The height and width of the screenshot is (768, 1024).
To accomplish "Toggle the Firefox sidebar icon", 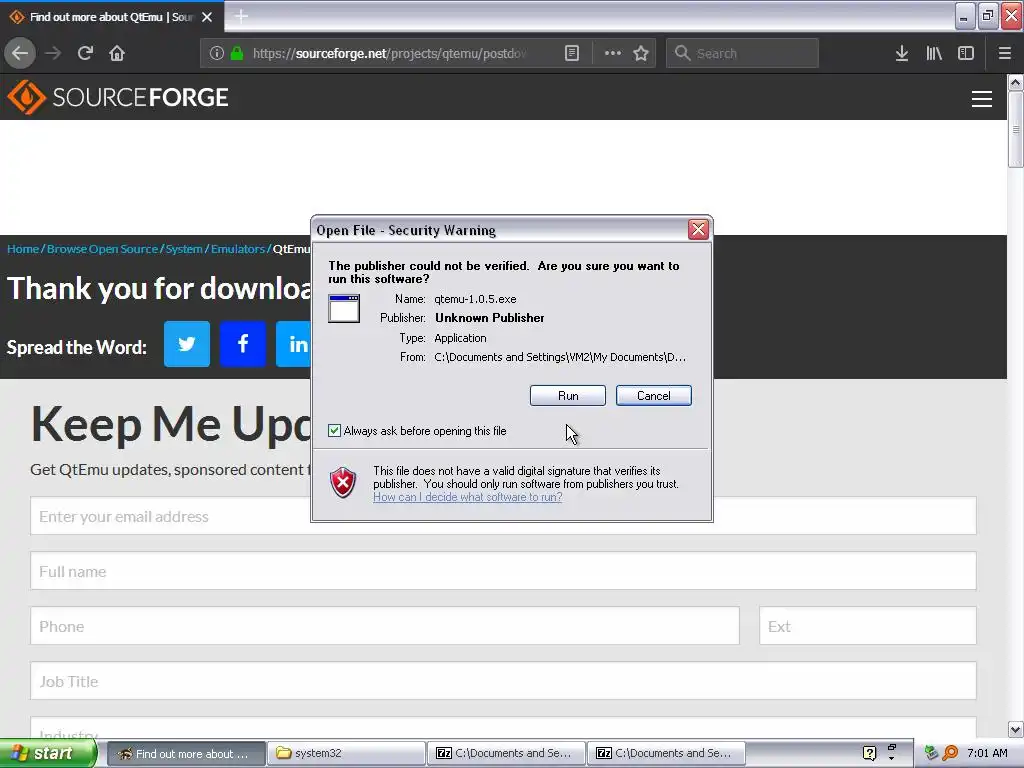I will pyautogui.click(x=966, y=54).
